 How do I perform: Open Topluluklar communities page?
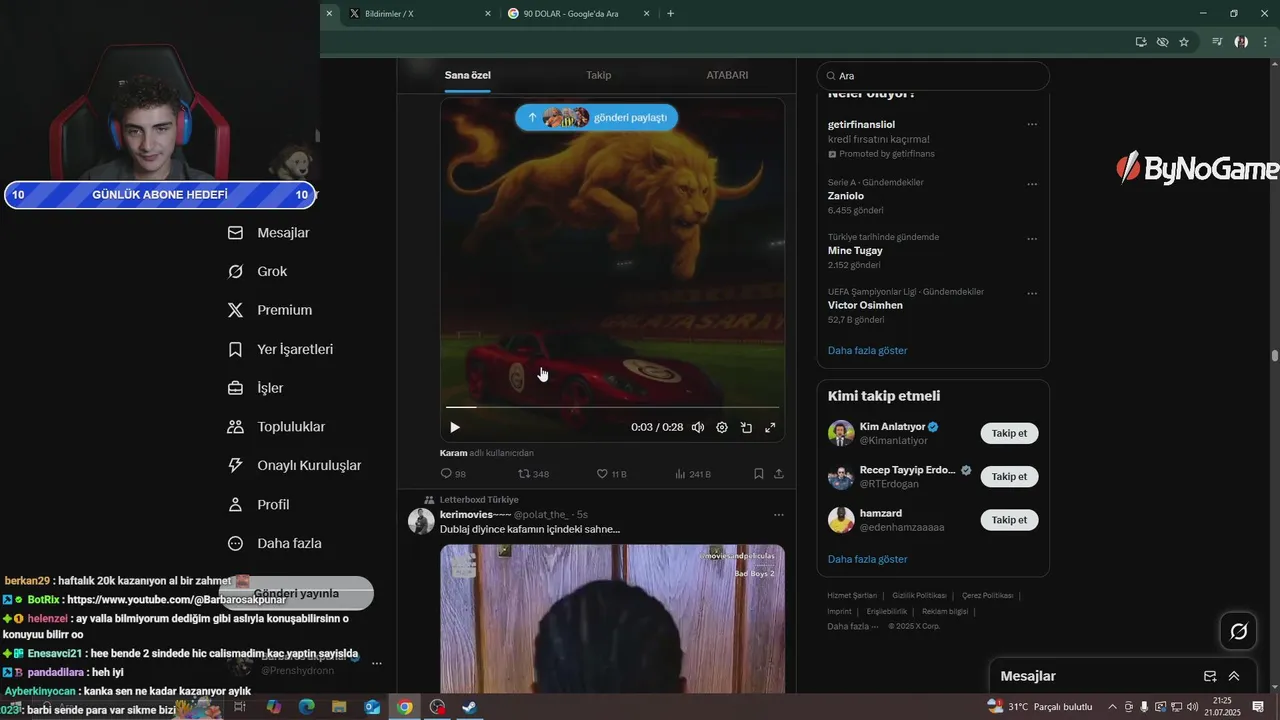[x=276, y=427]
